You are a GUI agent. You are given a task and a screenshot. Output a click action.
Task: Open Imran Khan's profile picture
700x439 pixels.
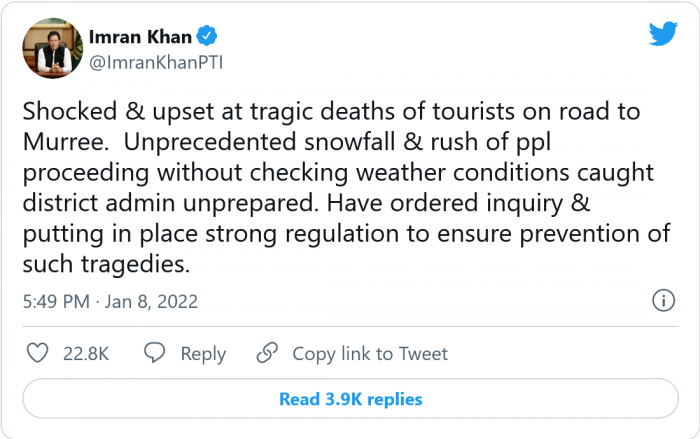(47, 49)
